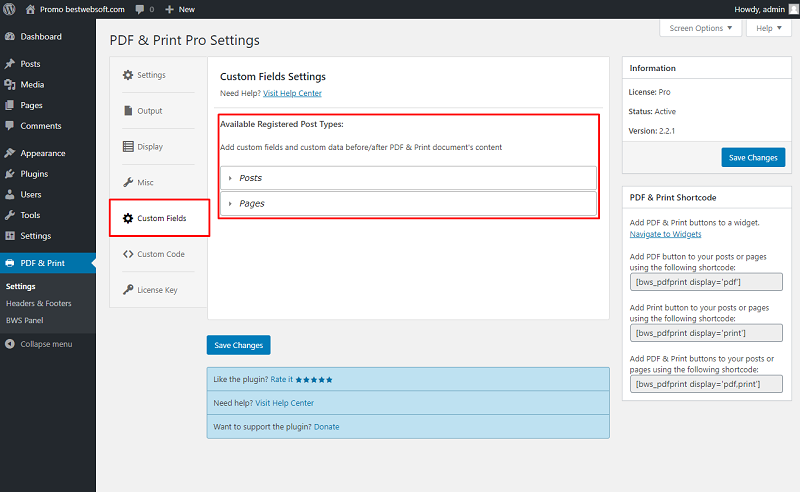
Task: Click the display='pdf,print' shortcode field
Action: (x=706, y=384)
